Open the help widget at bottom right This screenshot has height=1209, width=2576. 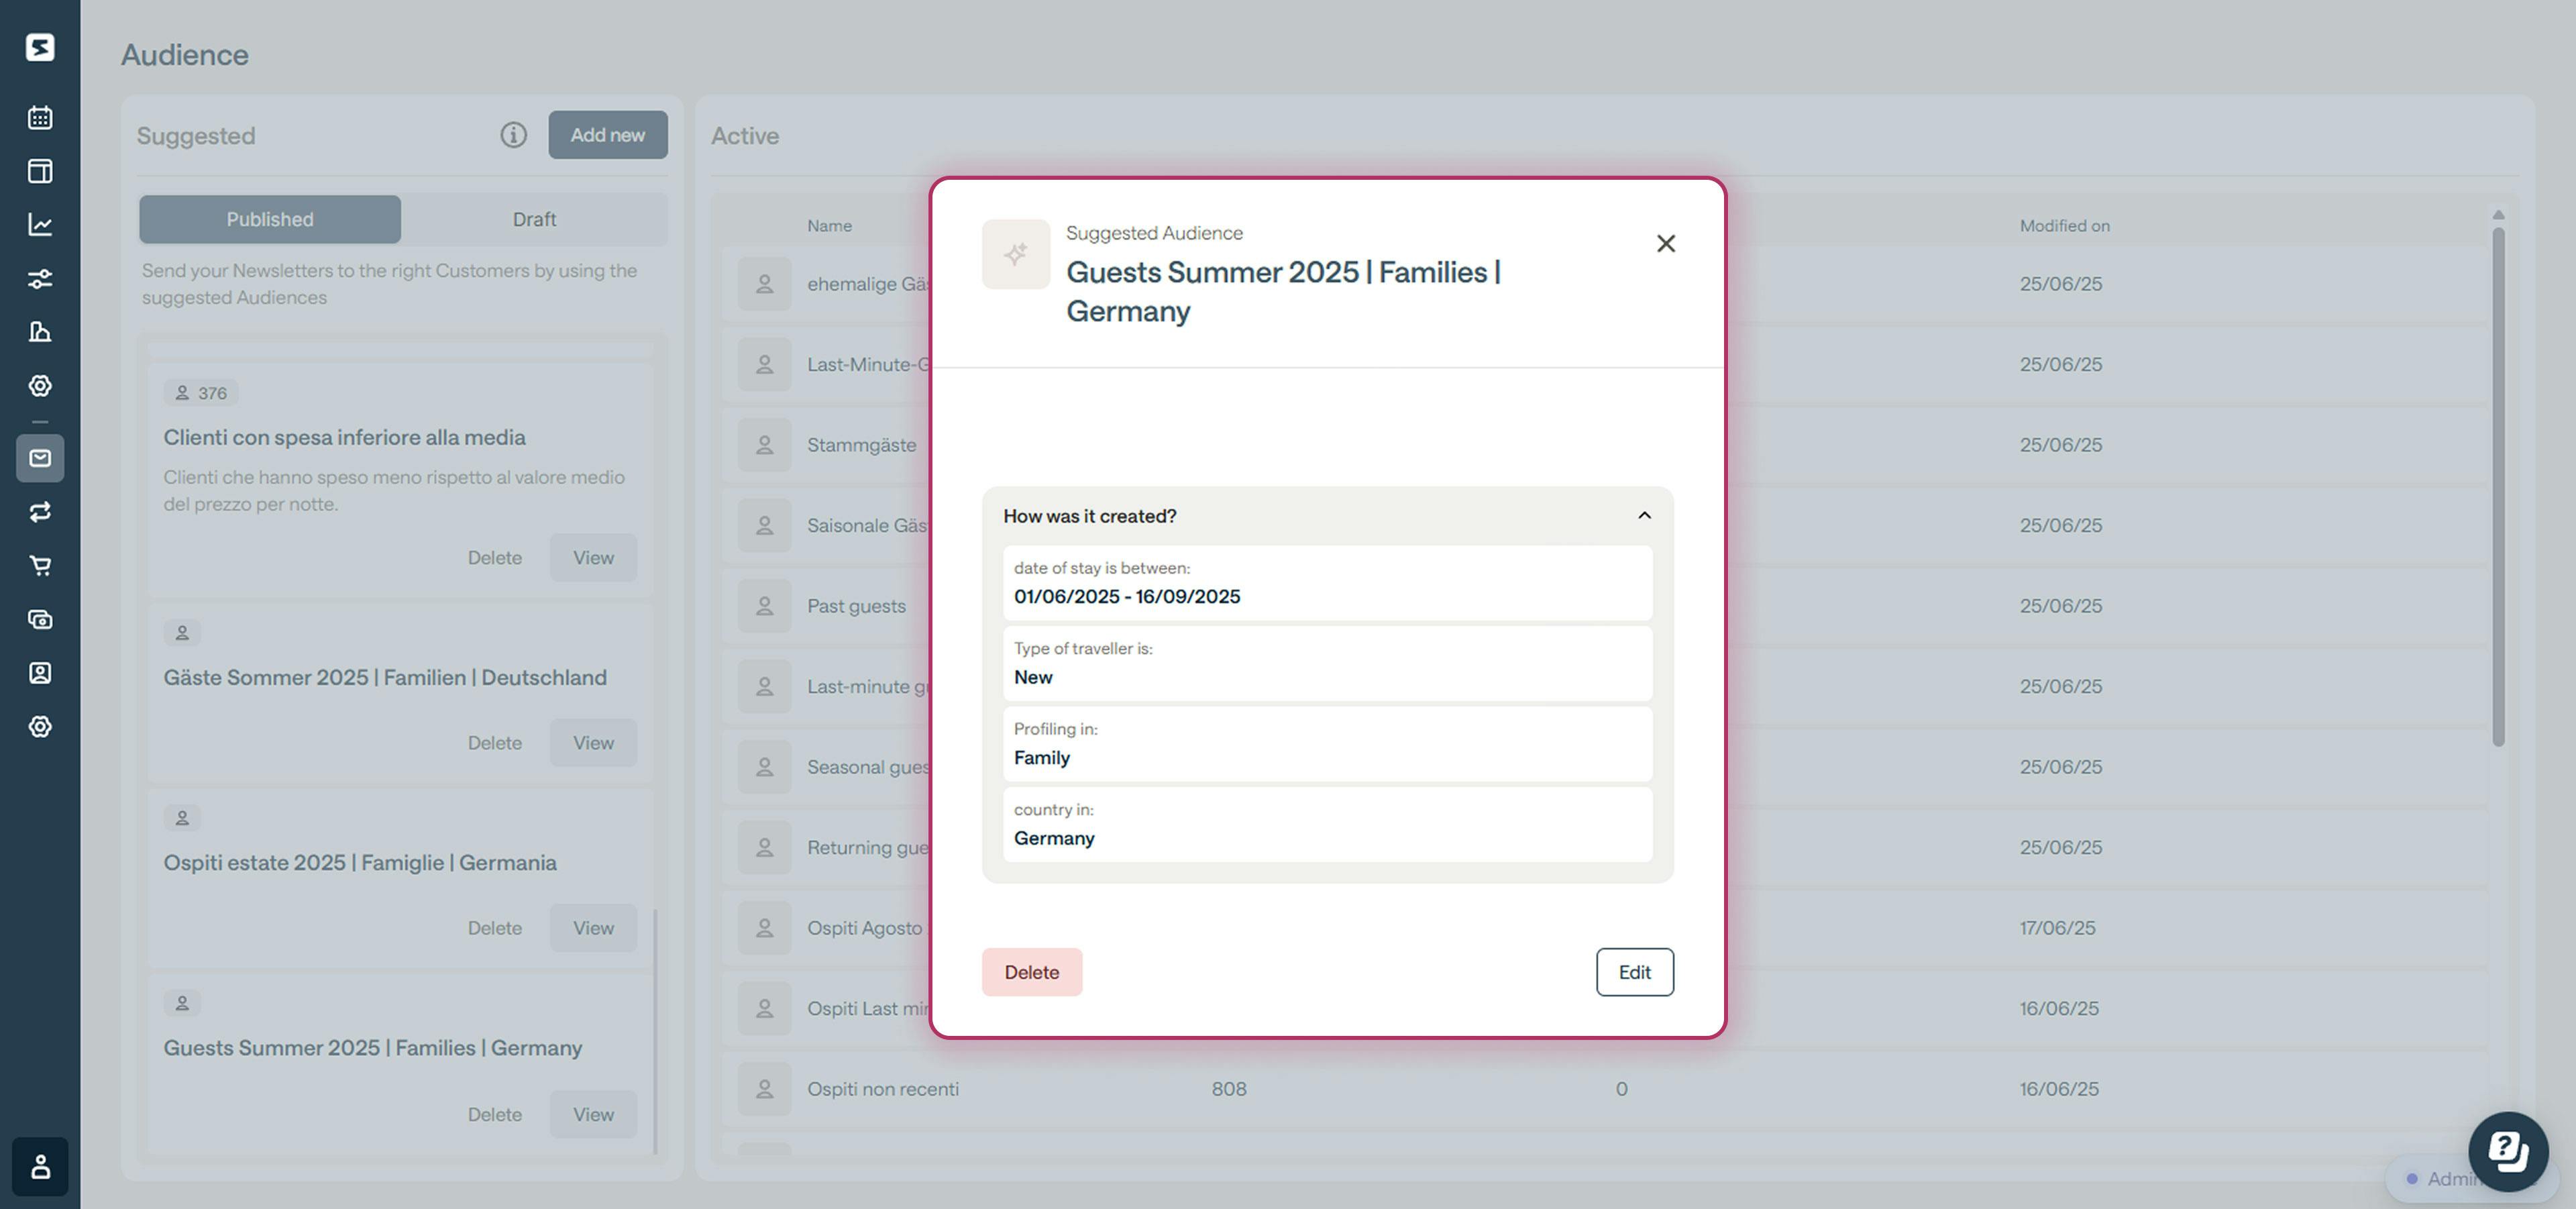pos(2508,1151)
